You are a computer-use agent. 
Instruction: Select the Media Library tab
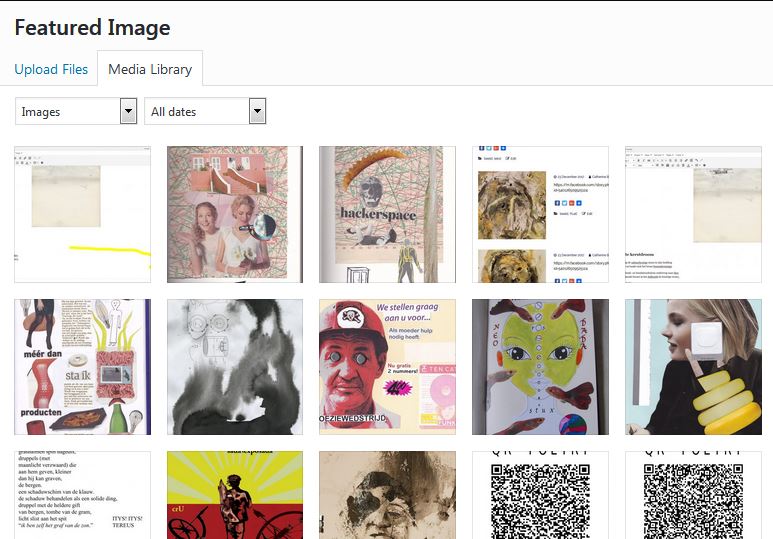coord(150,69)
